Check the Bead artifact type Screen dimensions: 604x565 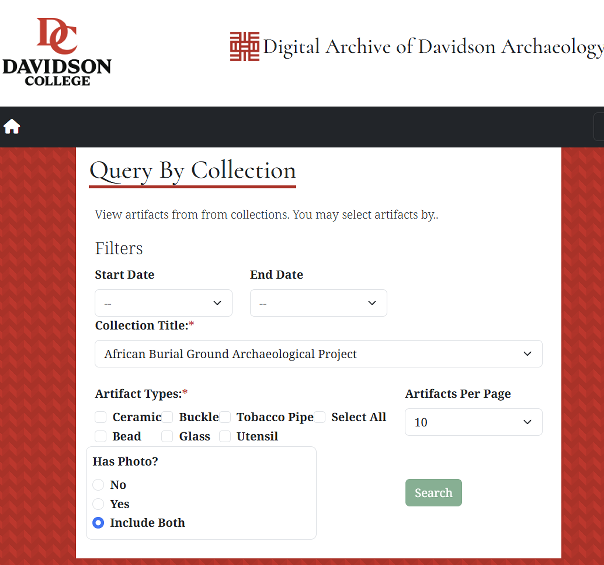click(x=101, y=436)
